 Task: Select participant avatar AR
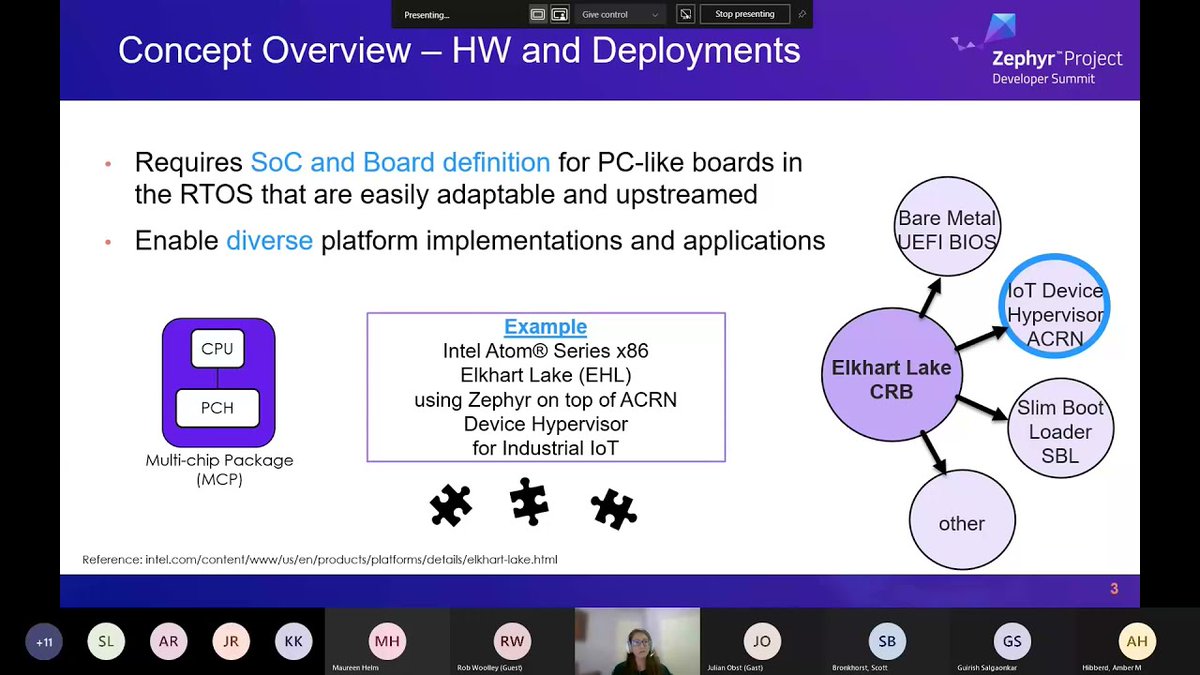[x=168, y=642]
